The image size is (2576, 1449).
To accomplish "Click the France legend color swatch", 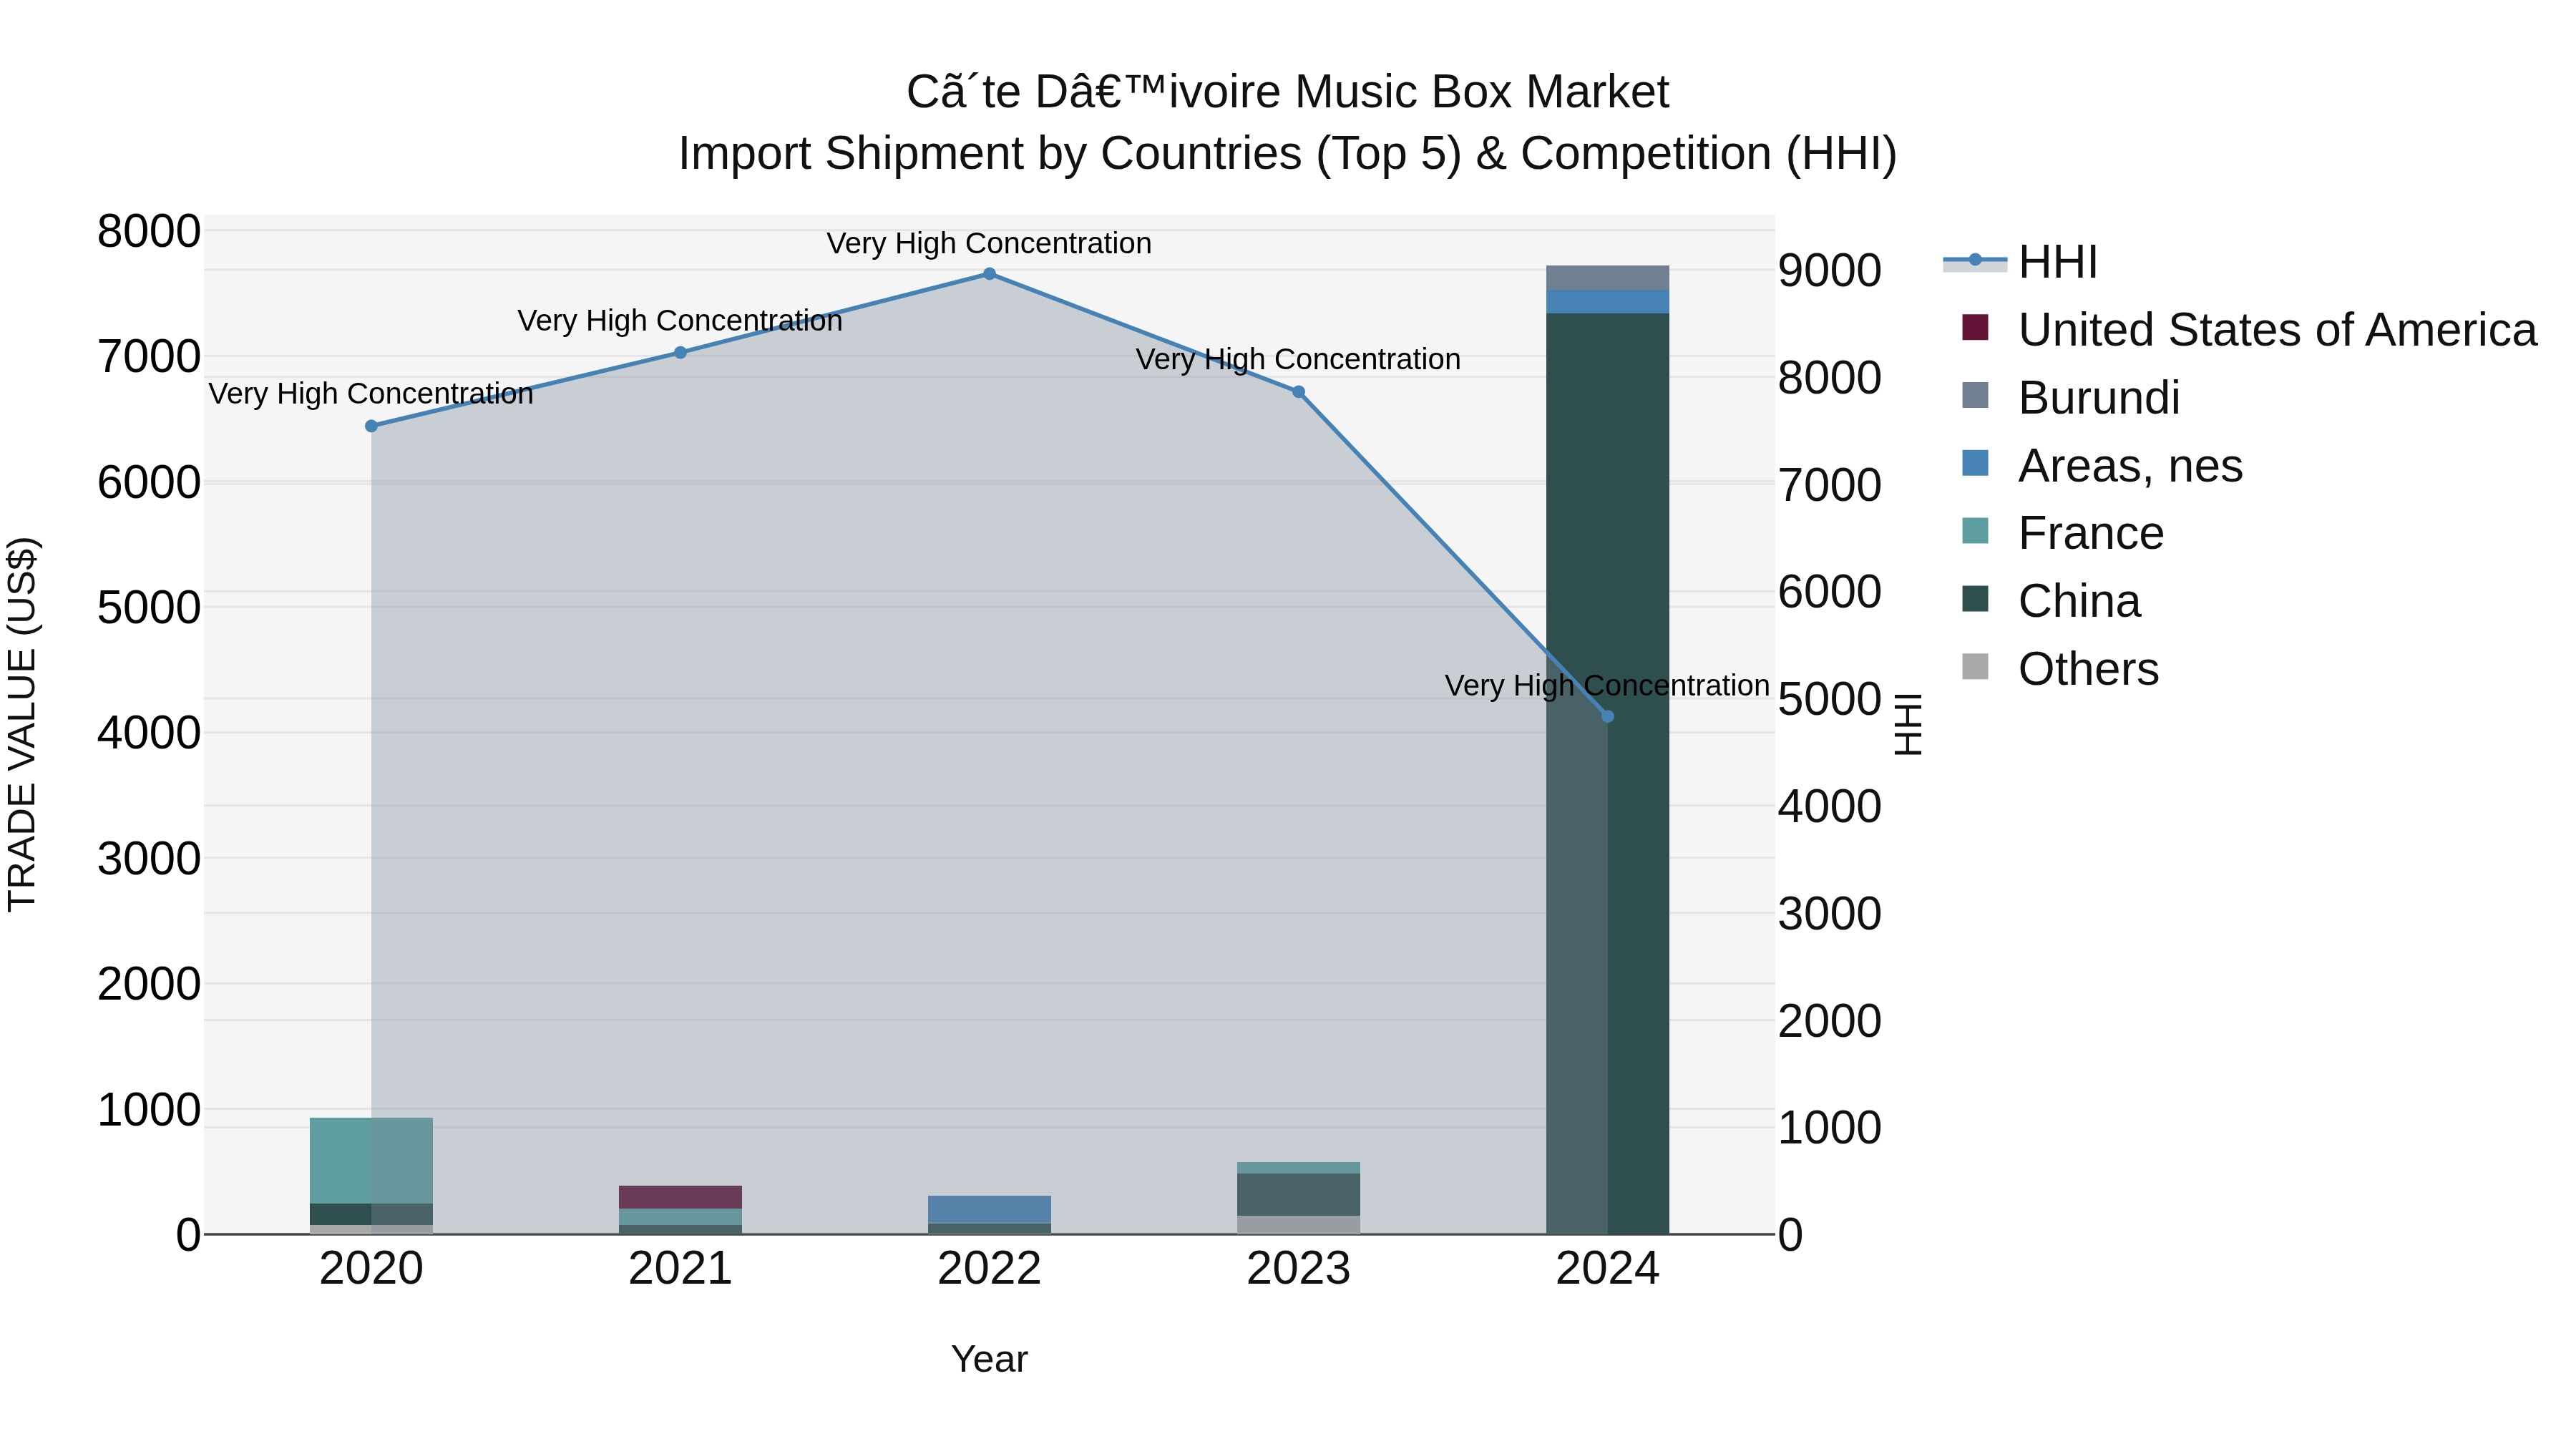I will click(1975, 531).
